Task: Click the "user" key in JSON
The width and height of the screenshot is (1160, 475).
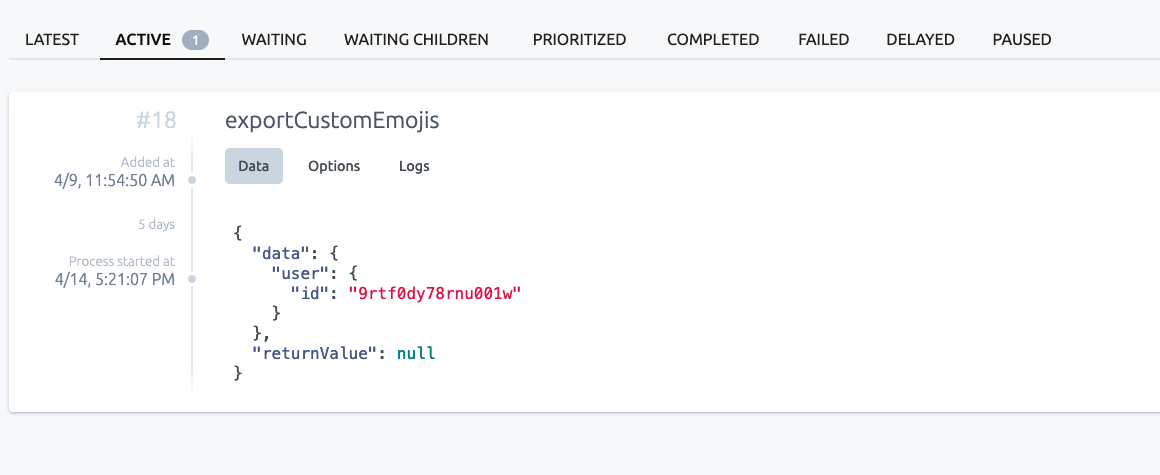Action: point(300,273)
